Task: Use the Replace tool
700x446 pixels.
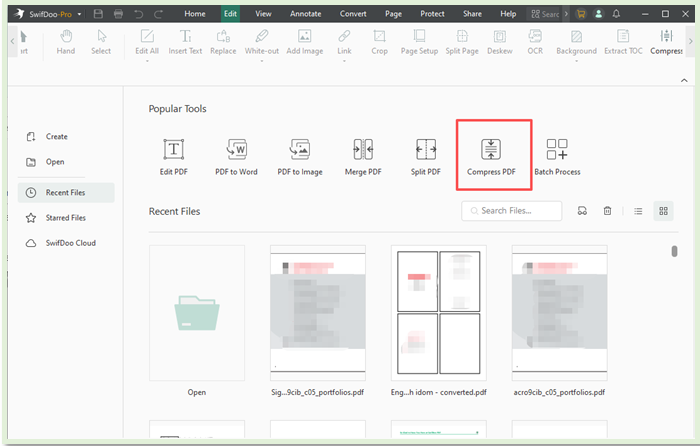Action: 223,42
